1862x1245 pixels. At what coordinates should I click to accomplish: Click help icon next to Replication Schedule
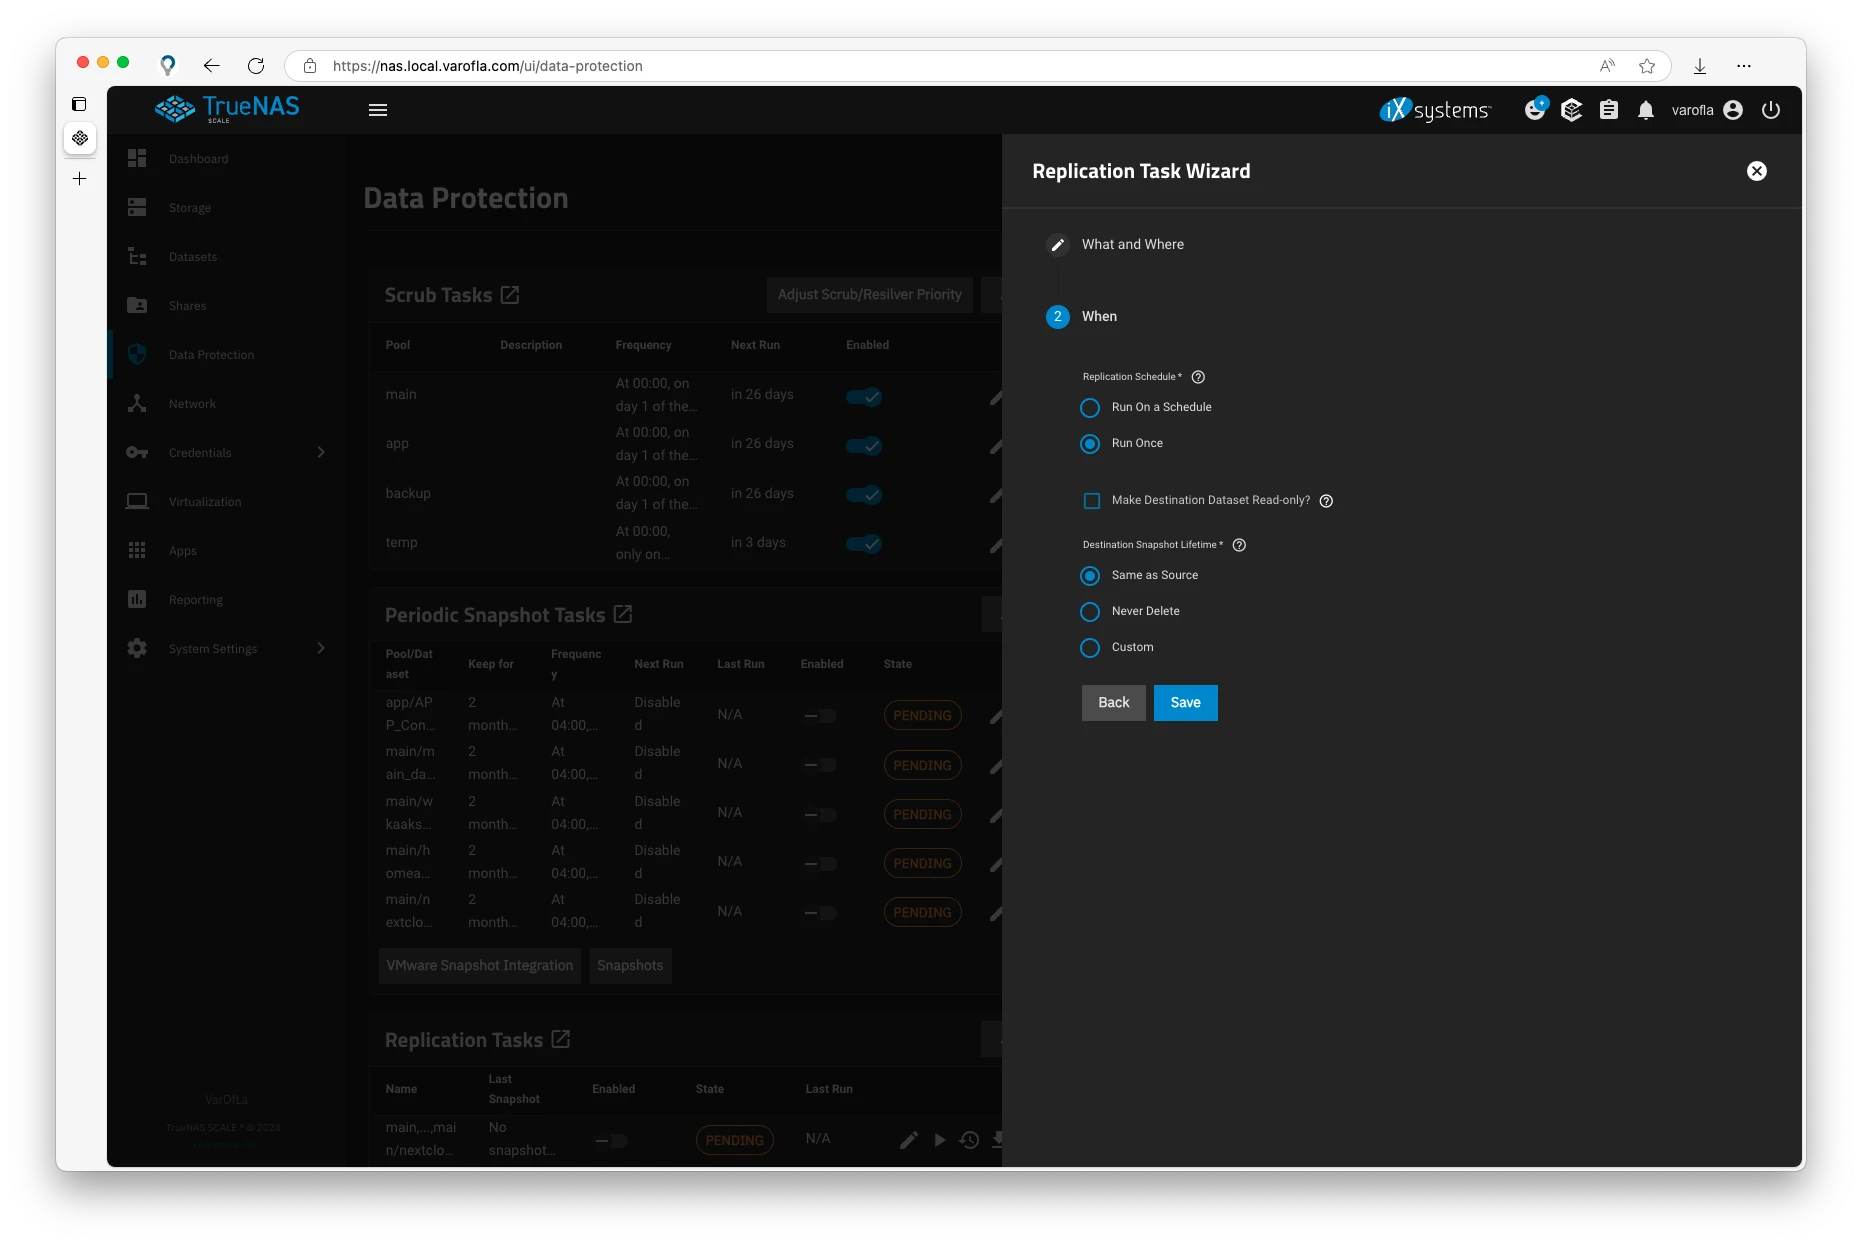(1198, 377)
